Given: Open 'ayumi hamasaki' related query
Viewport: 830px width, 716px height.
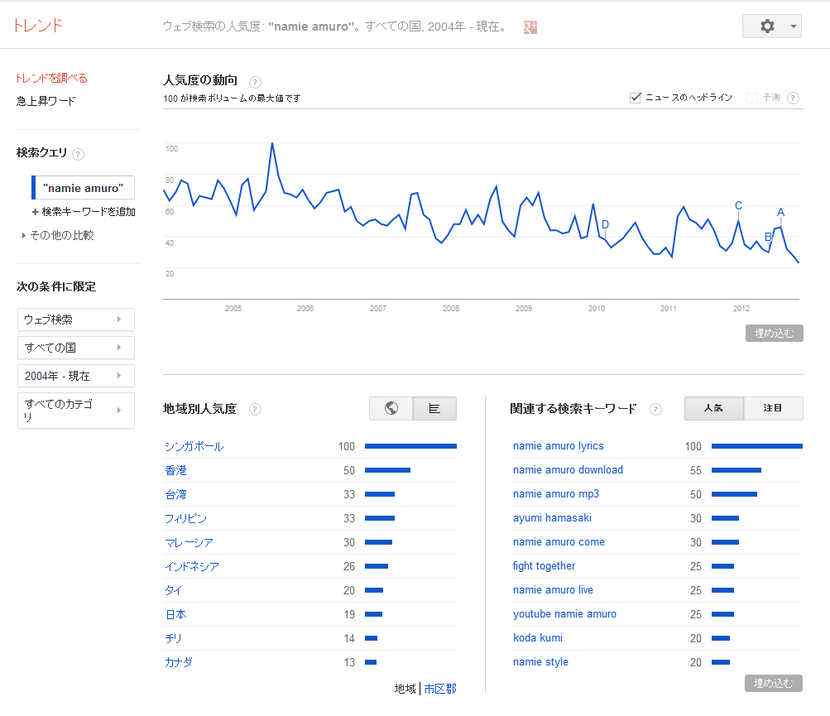Looking at the screenshot, I should pyautogui.click(x=552, y=518).
